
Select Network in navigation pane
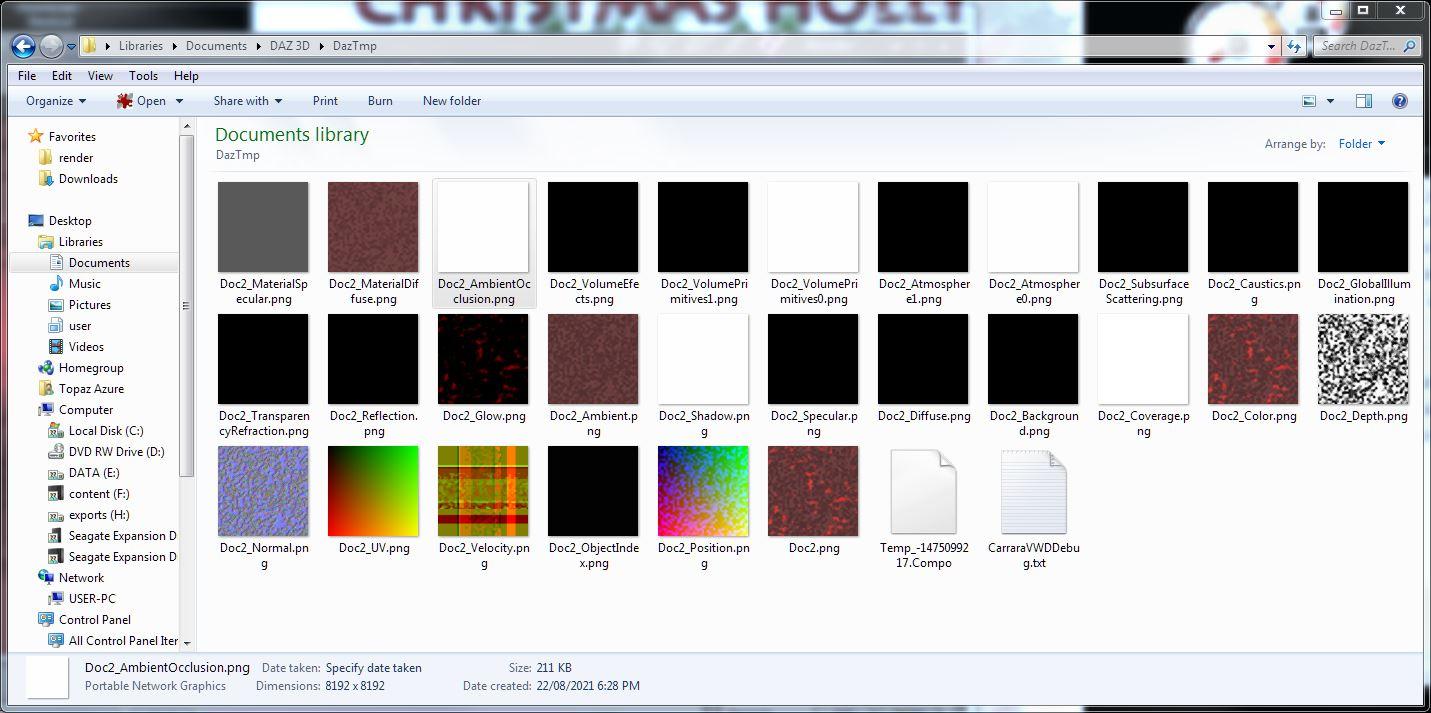(x=81, y=578)
